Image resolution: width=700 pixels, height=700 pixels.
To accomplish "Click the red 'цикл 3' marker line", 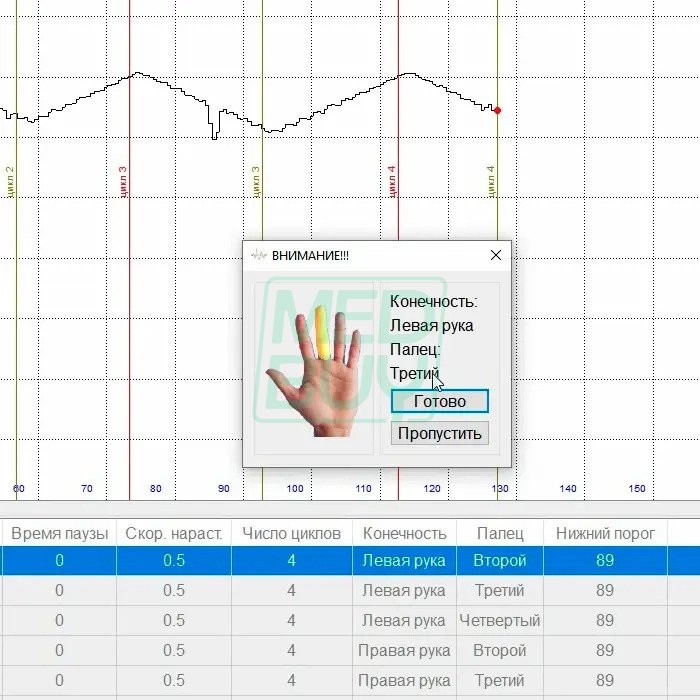I will click(129, 250).
